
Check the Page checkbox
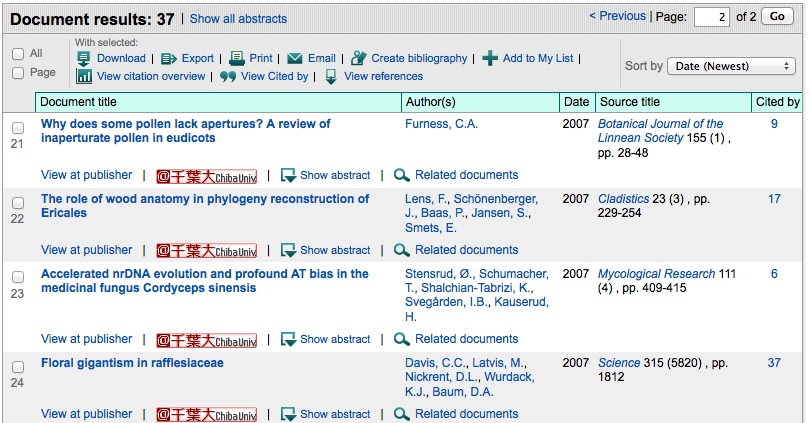(x=18, y=73)
